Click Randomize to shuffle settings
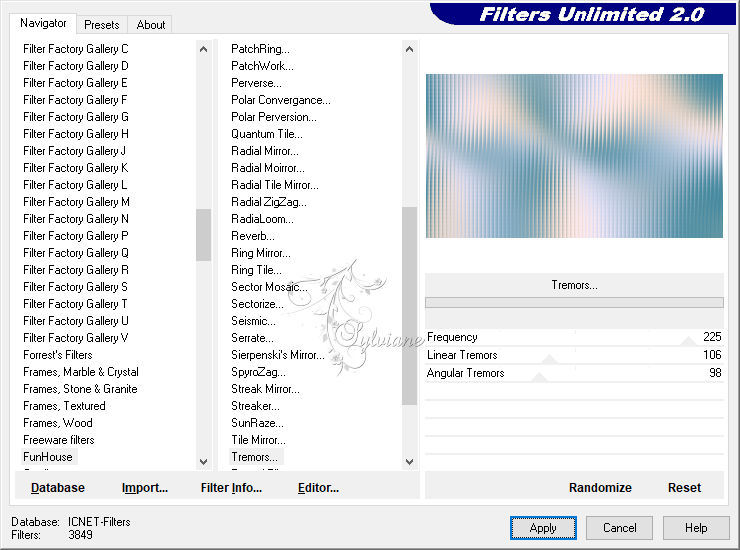The height and width of the screenshot is (550, 740). [600, 488]
